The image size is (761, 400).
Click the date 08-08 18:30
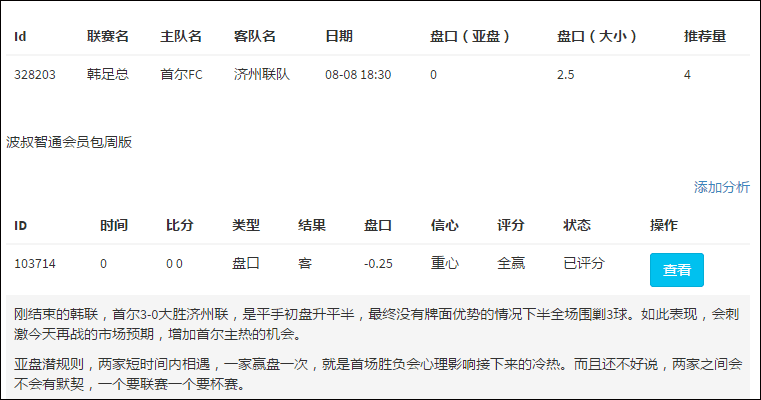tap(358, 75)
